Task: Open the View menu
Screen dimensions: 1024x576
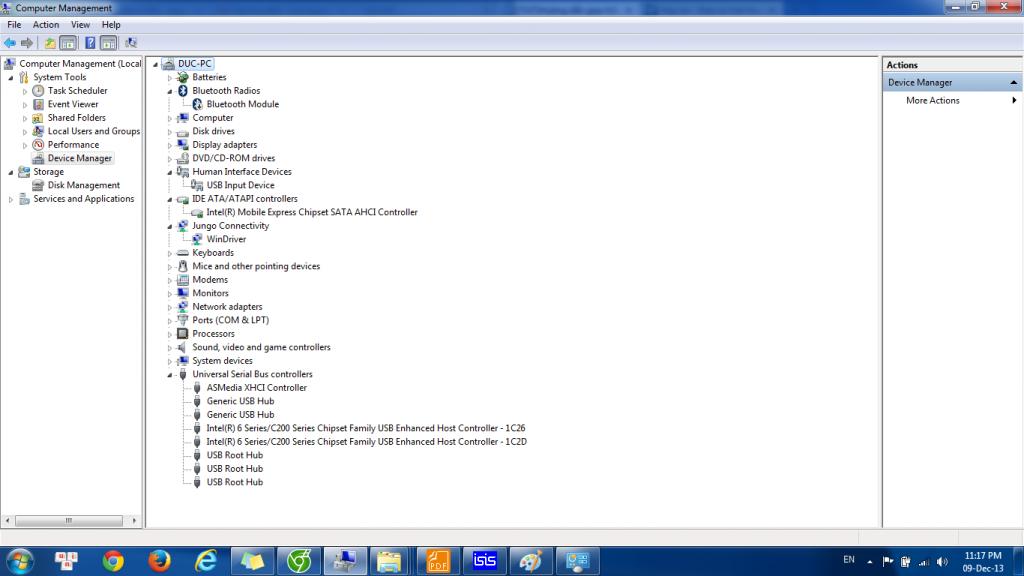Action: pos(80,25)
